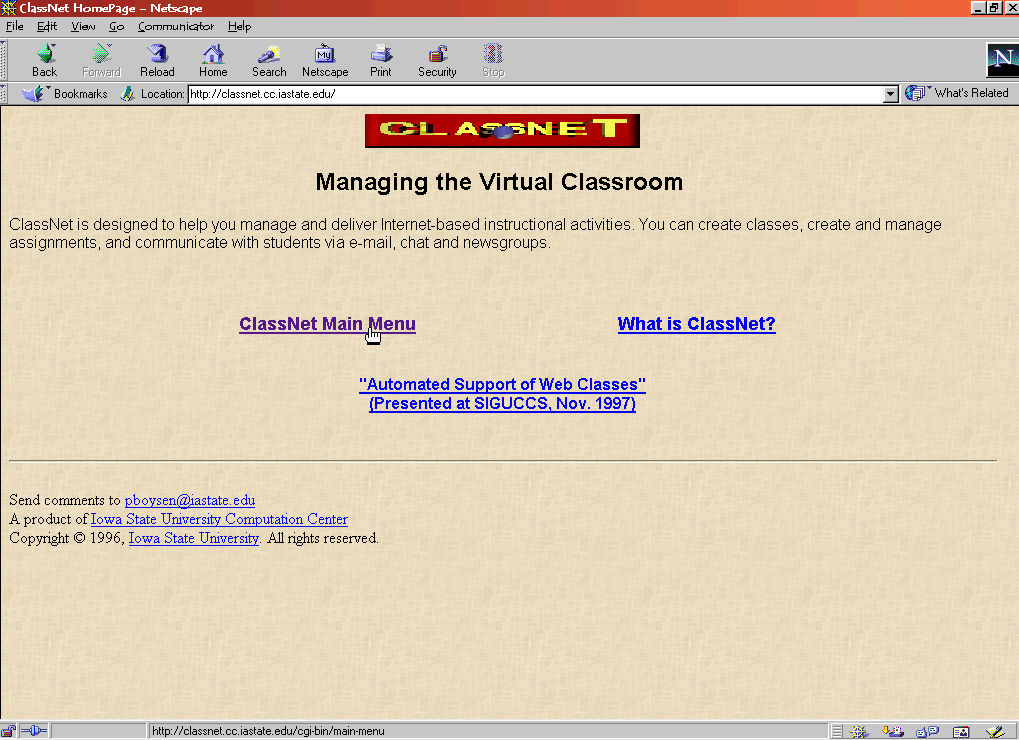Follow the ClassNet Main Menu link
Viewport: 1019px width, 740px height.
coord(327,324)
